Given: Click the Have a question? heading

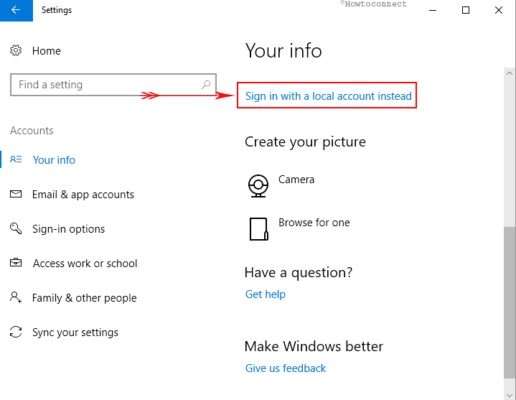Looking at the screenshot, I should [x=298, y=273].
